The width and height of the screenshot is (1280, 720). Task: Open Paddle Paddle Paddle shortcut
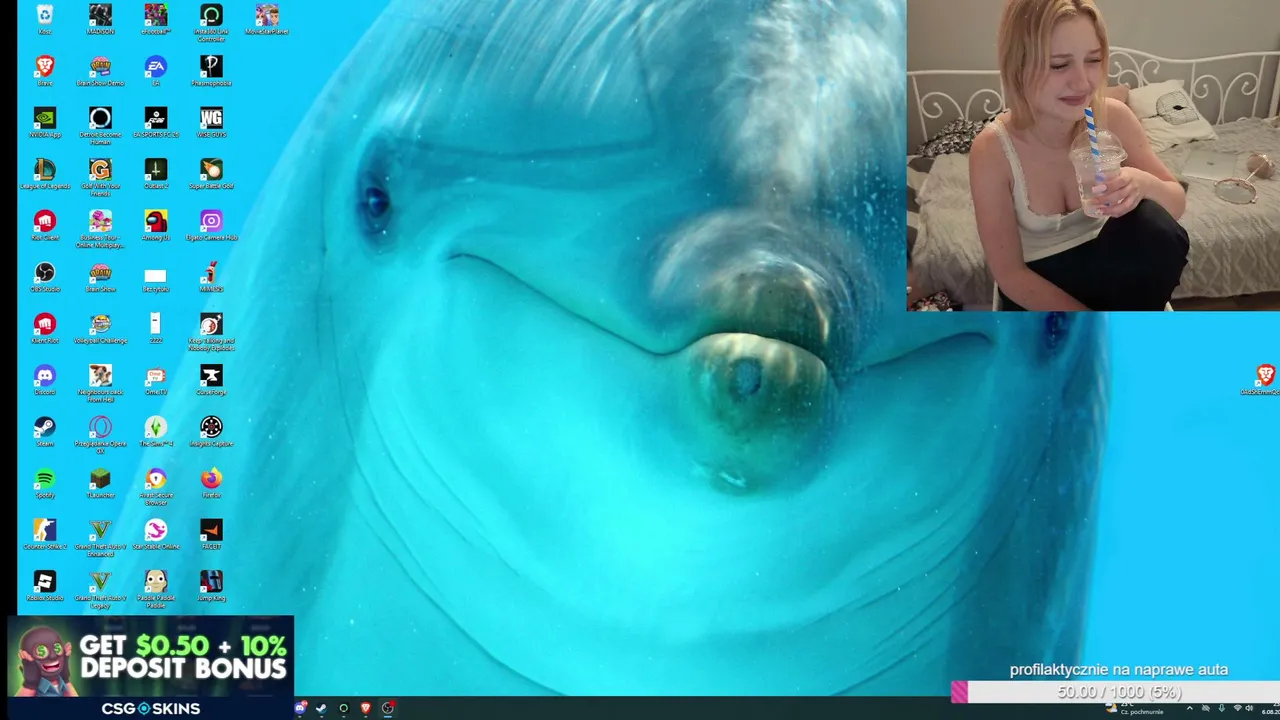(155, 589)
